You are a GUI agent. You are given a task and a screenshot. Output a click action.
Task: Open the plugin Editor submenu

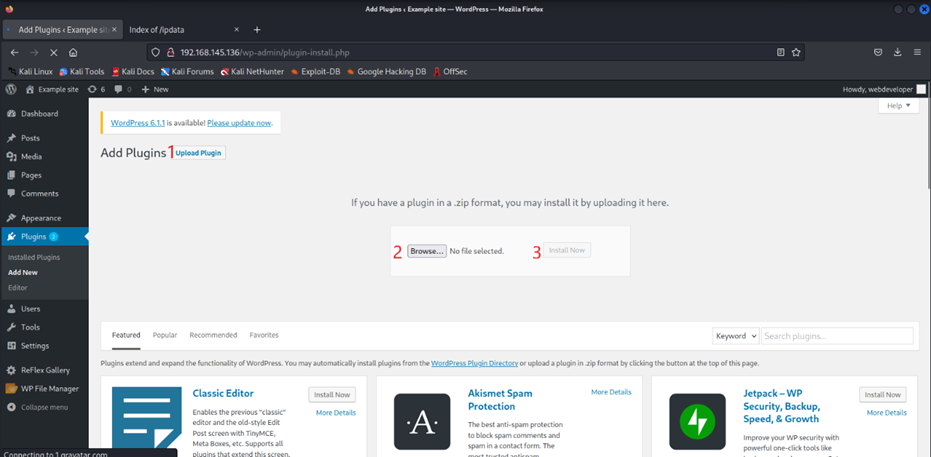point(18,287)
